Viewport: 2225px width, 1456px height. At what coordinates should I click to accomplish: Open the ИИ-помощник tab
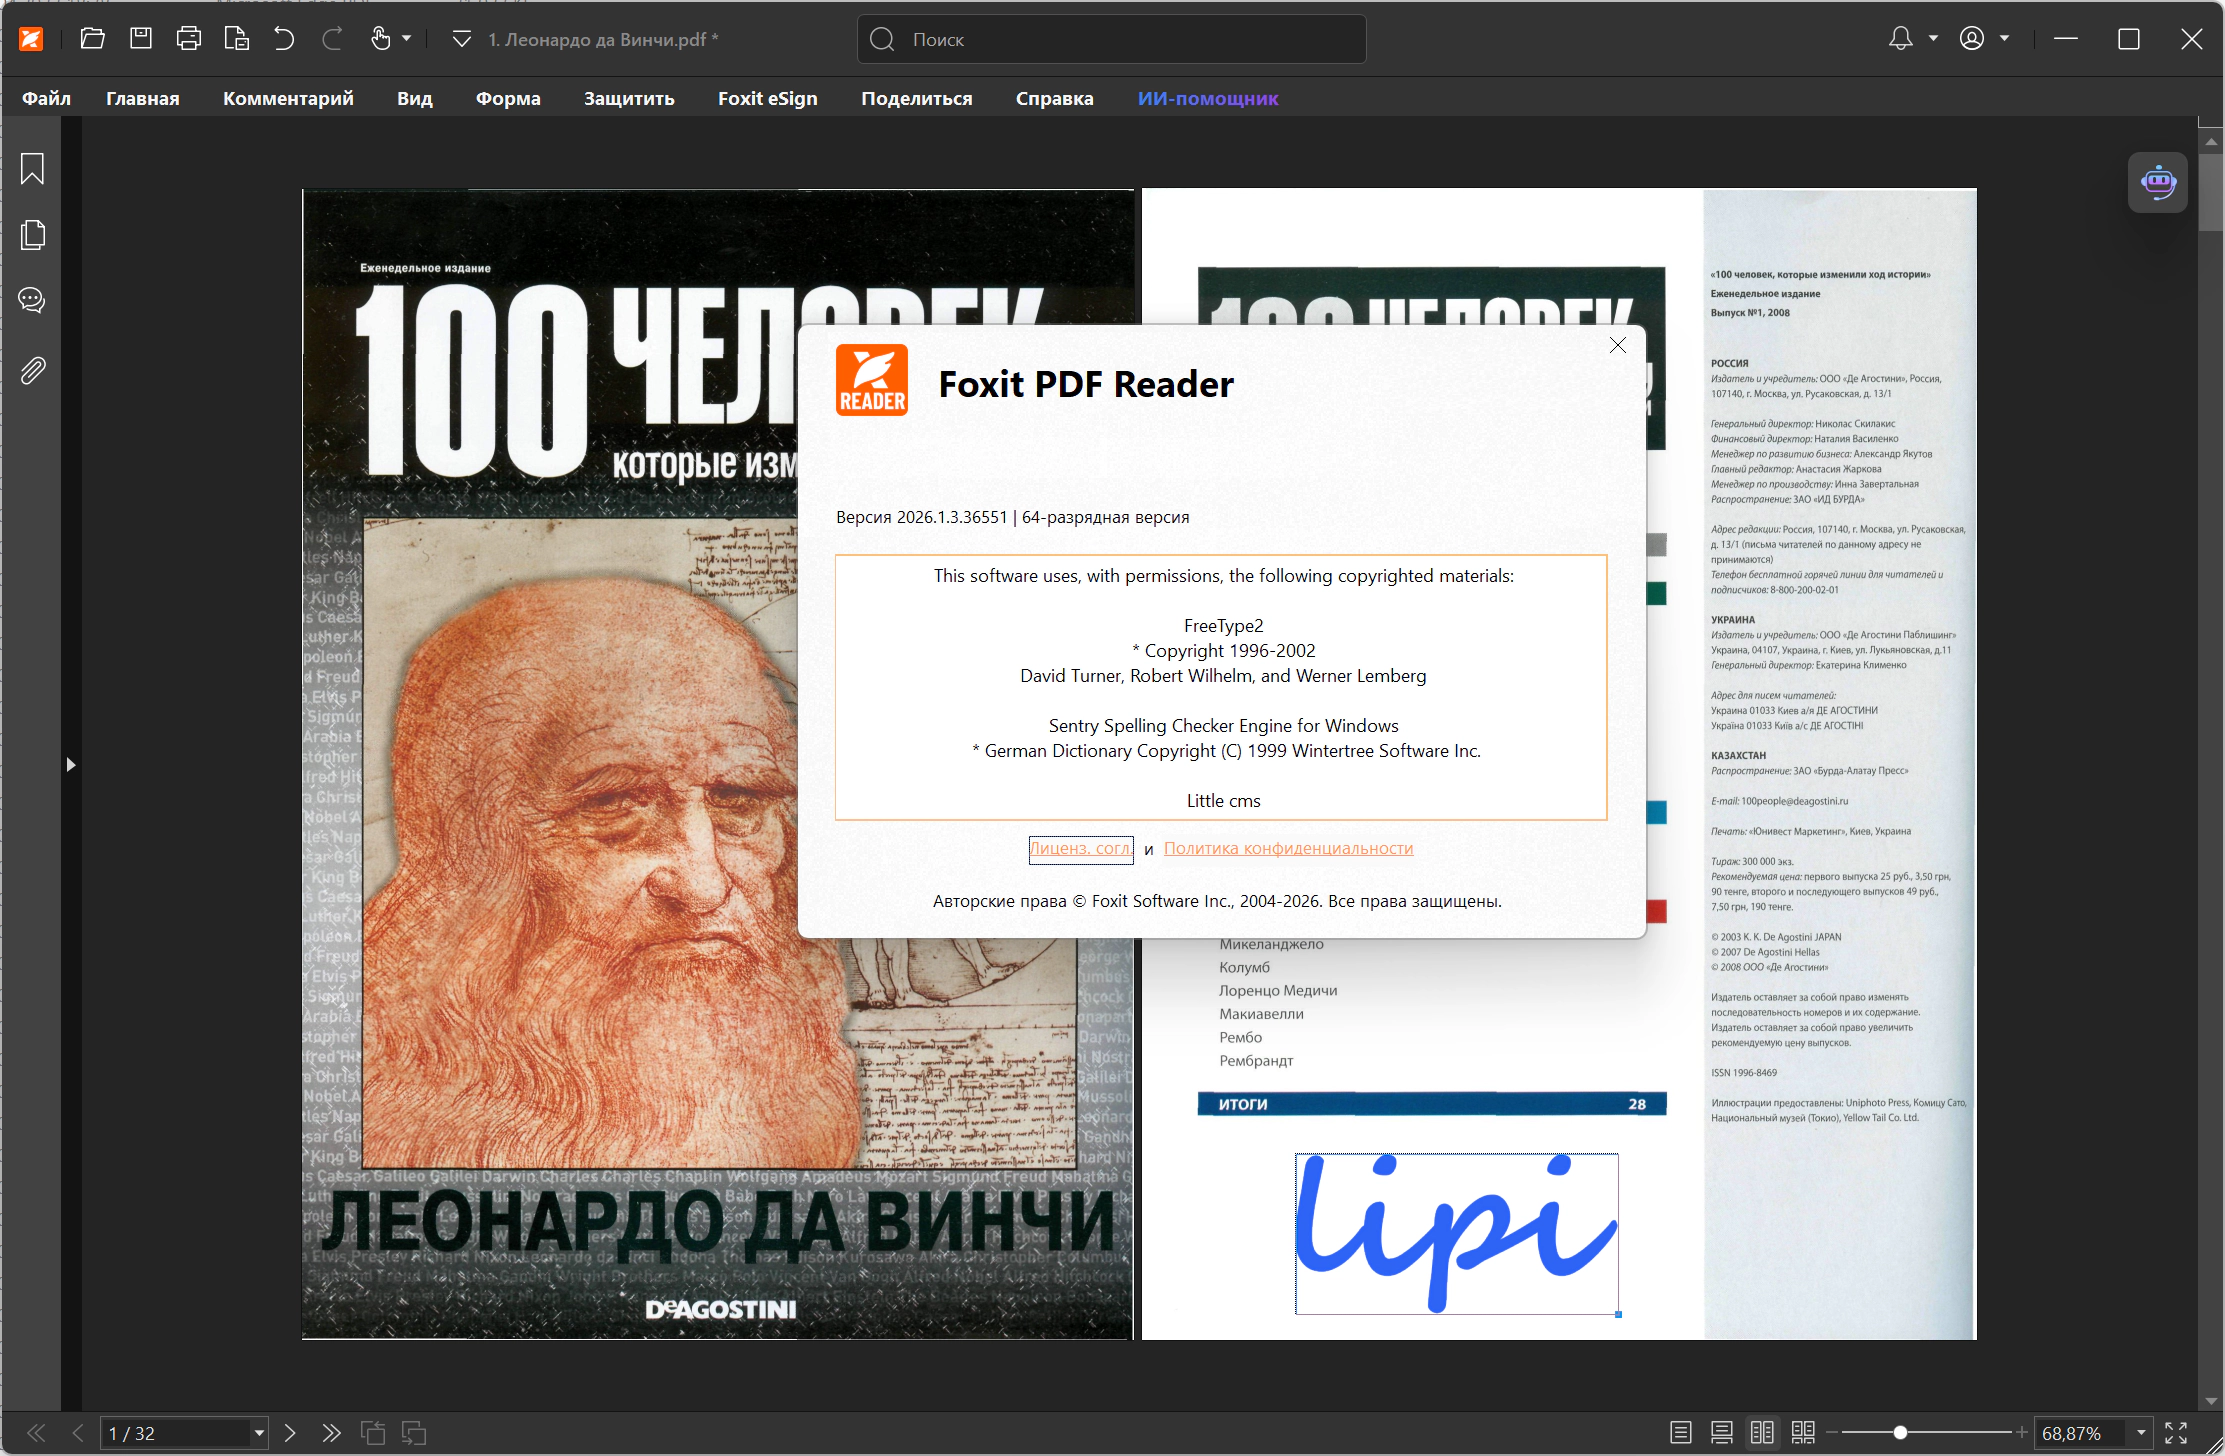(1208, 98)
